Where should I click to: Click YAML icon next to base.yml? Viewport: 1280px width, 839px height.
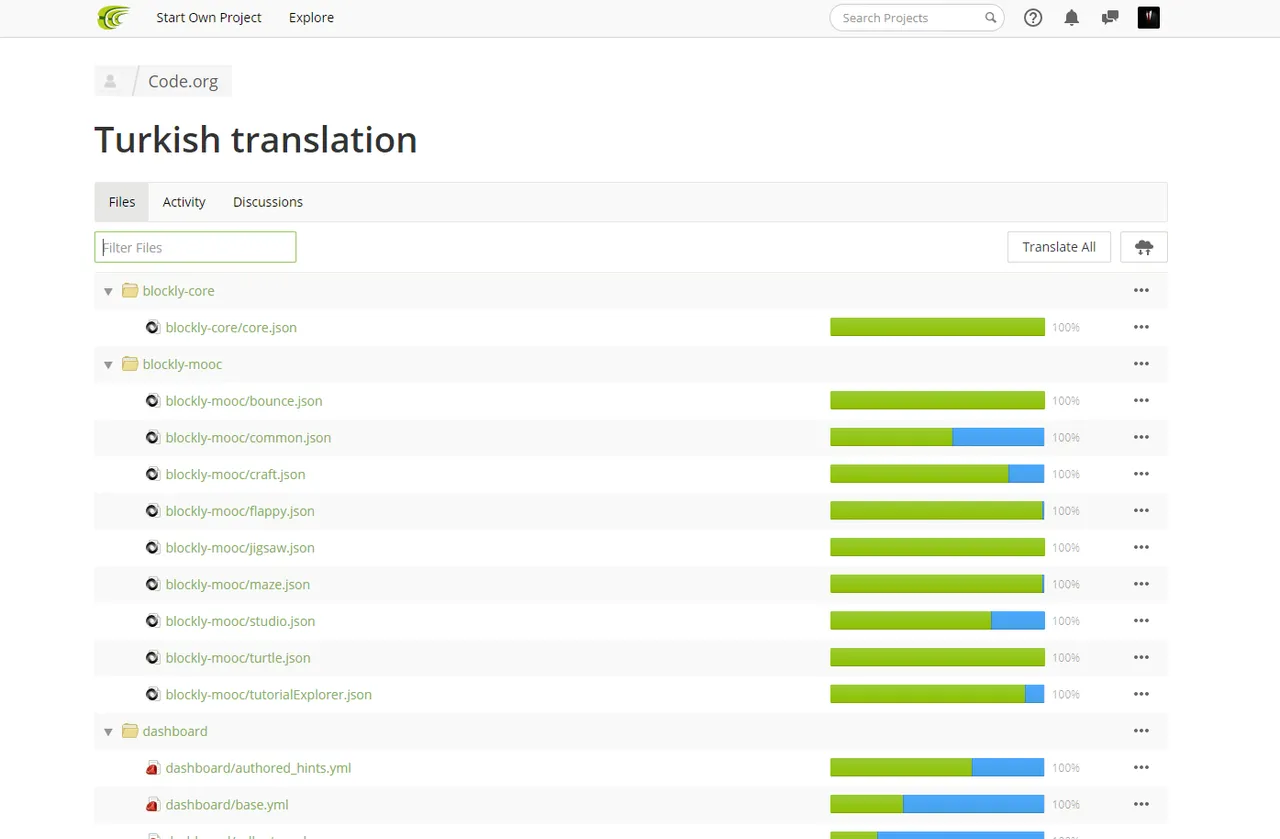coord(153,804)
